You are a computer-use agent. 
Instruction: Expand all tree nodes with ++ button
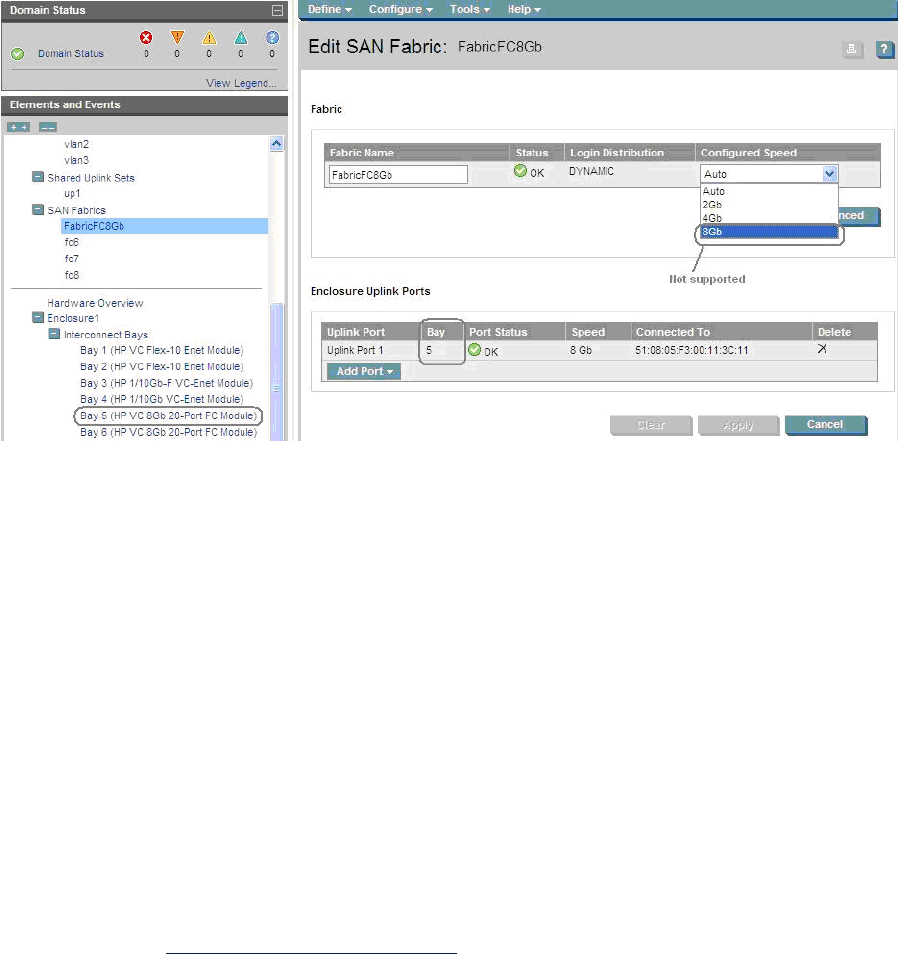click(x=19, y=127)
